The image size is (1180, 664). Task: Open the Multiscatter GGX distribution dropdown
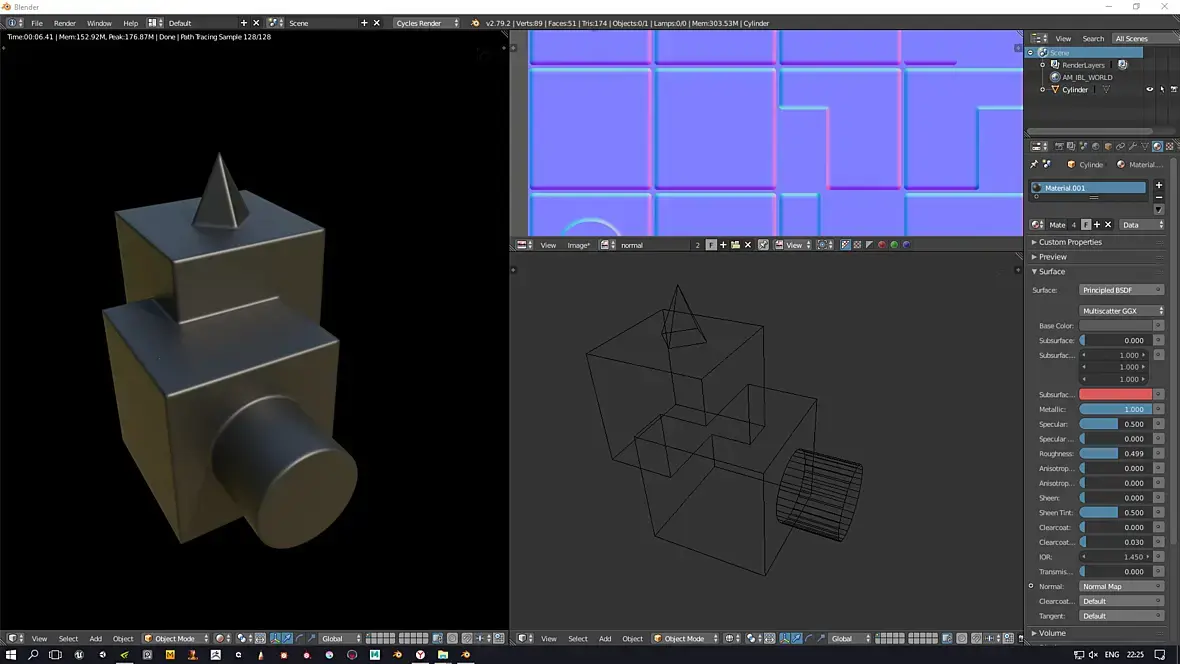coord(1121,311)
